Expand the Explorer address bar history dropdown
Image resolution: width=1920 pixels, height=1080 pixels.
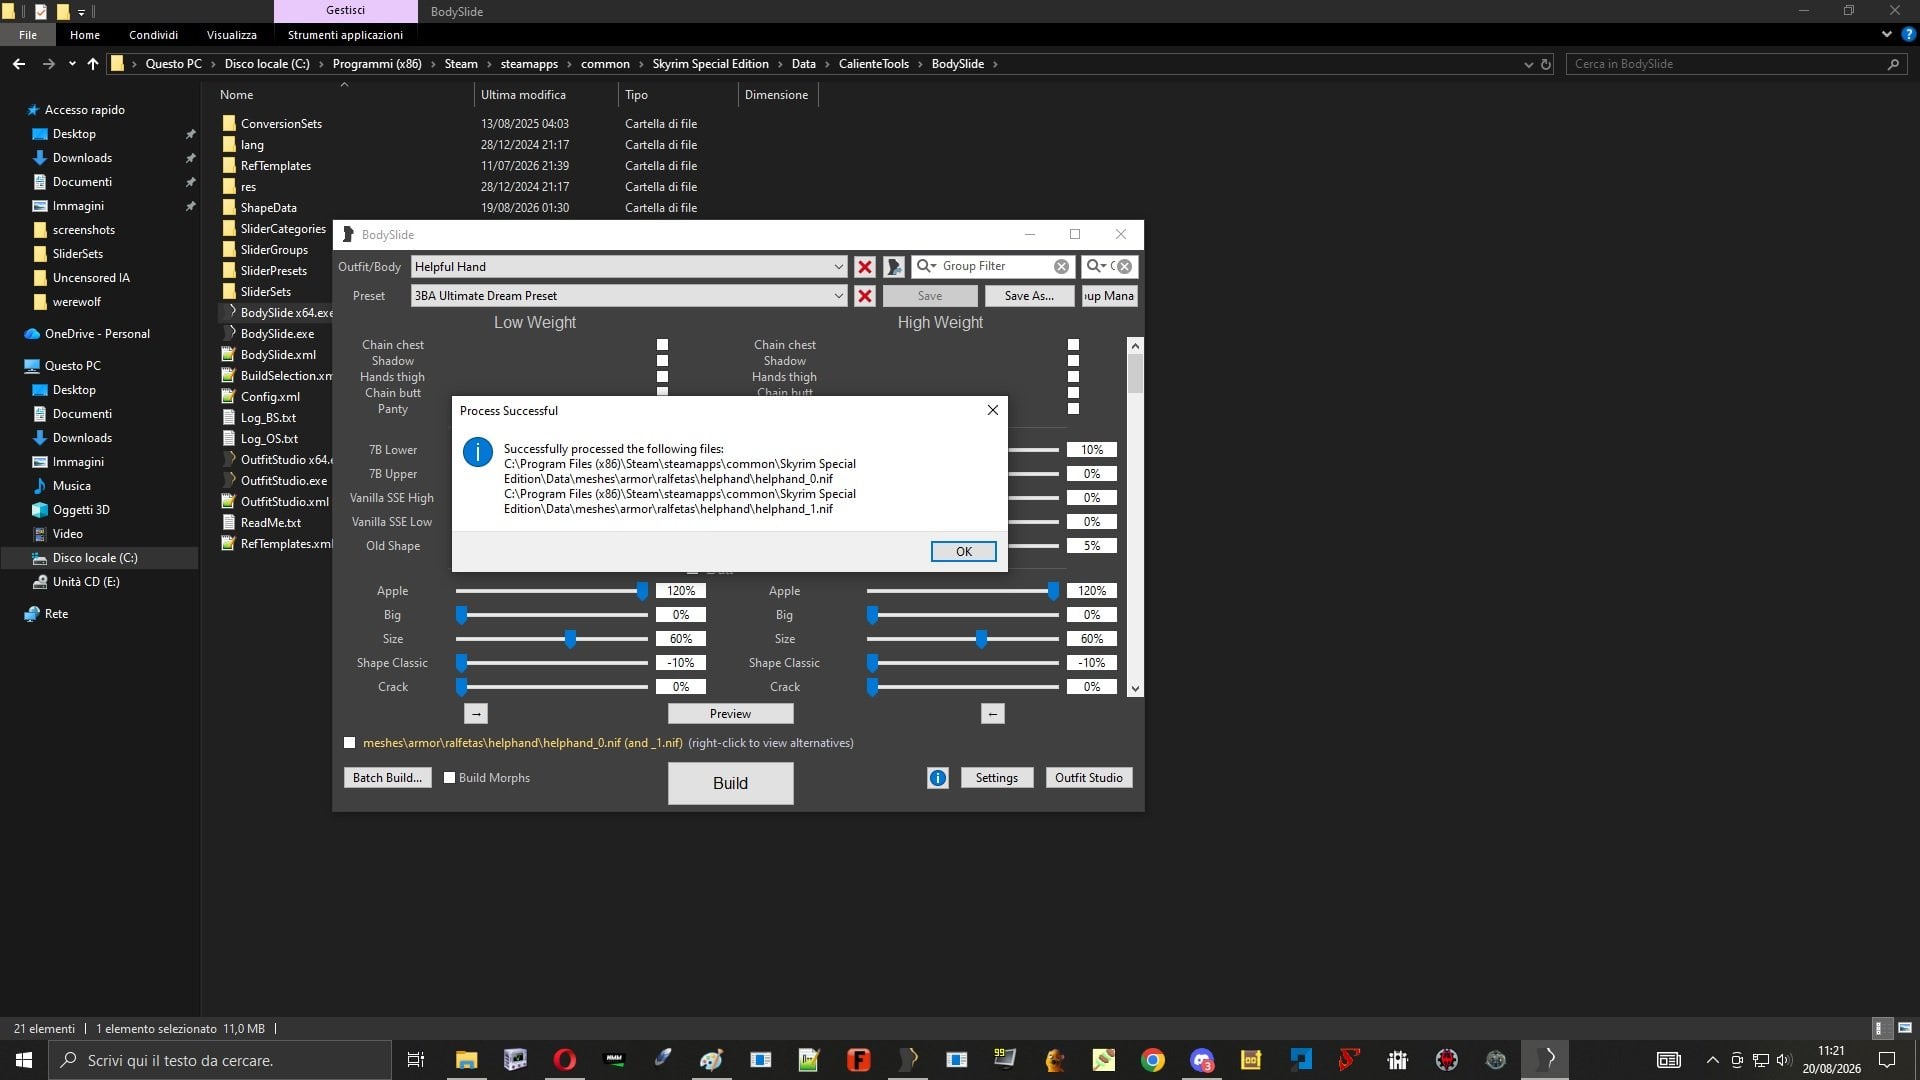1528,64
